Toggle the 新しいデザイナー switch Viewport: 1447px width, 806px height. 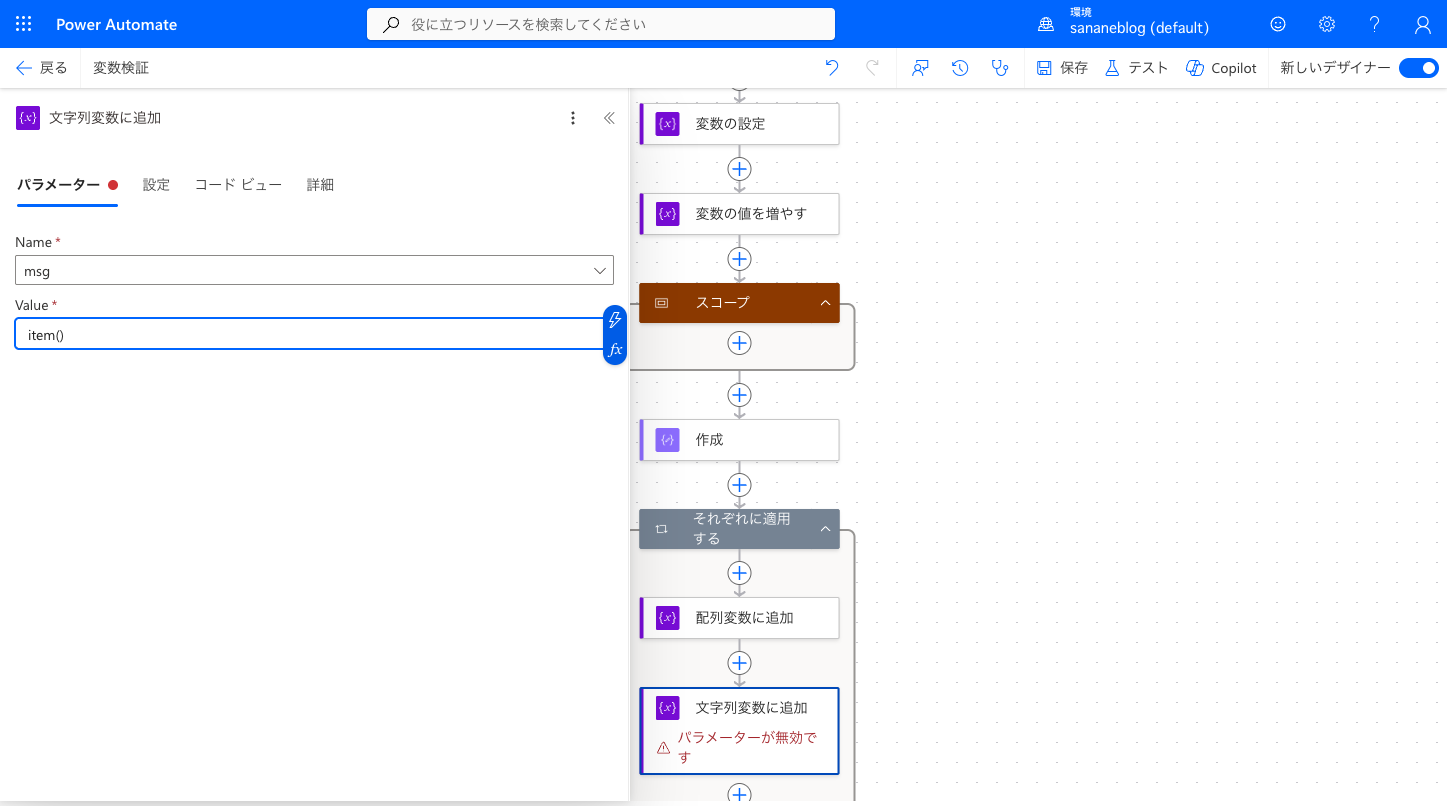click(1418, 68)
